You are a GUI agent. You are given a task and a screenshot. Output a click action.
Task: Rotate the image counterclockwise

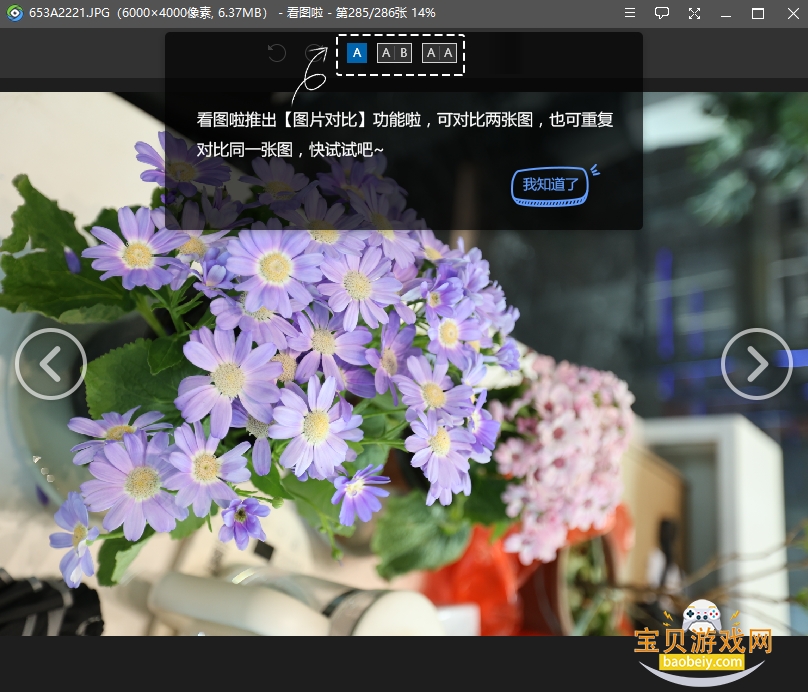pyautogui.click(x=277, y=53)
